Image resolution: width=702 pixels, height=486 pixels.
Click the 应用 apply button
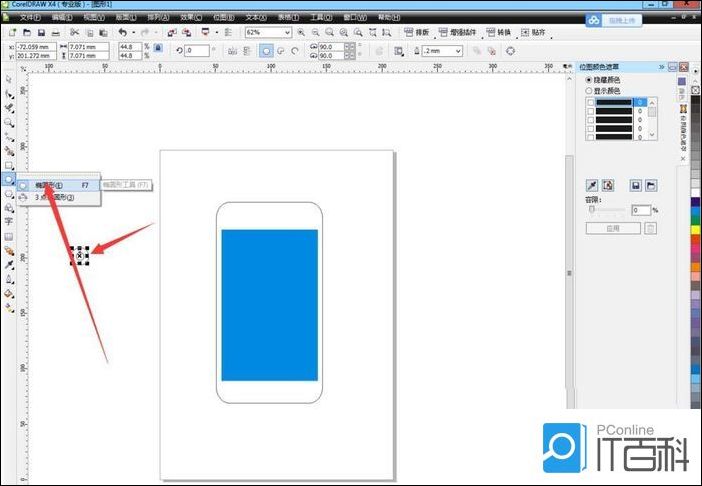tap(612, 228)
